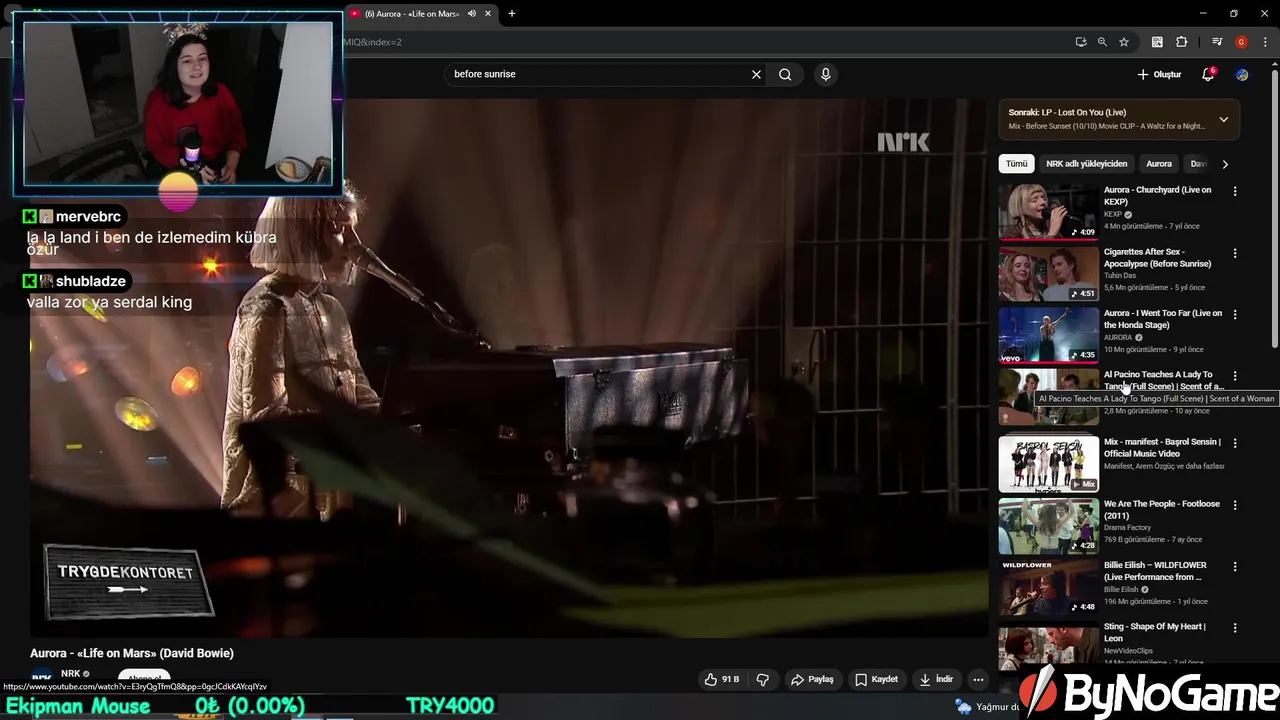Screen dimensions: 1280x720
Task: Open Aurora I Went Too Far thumbnail
Action: (1048, 334)
